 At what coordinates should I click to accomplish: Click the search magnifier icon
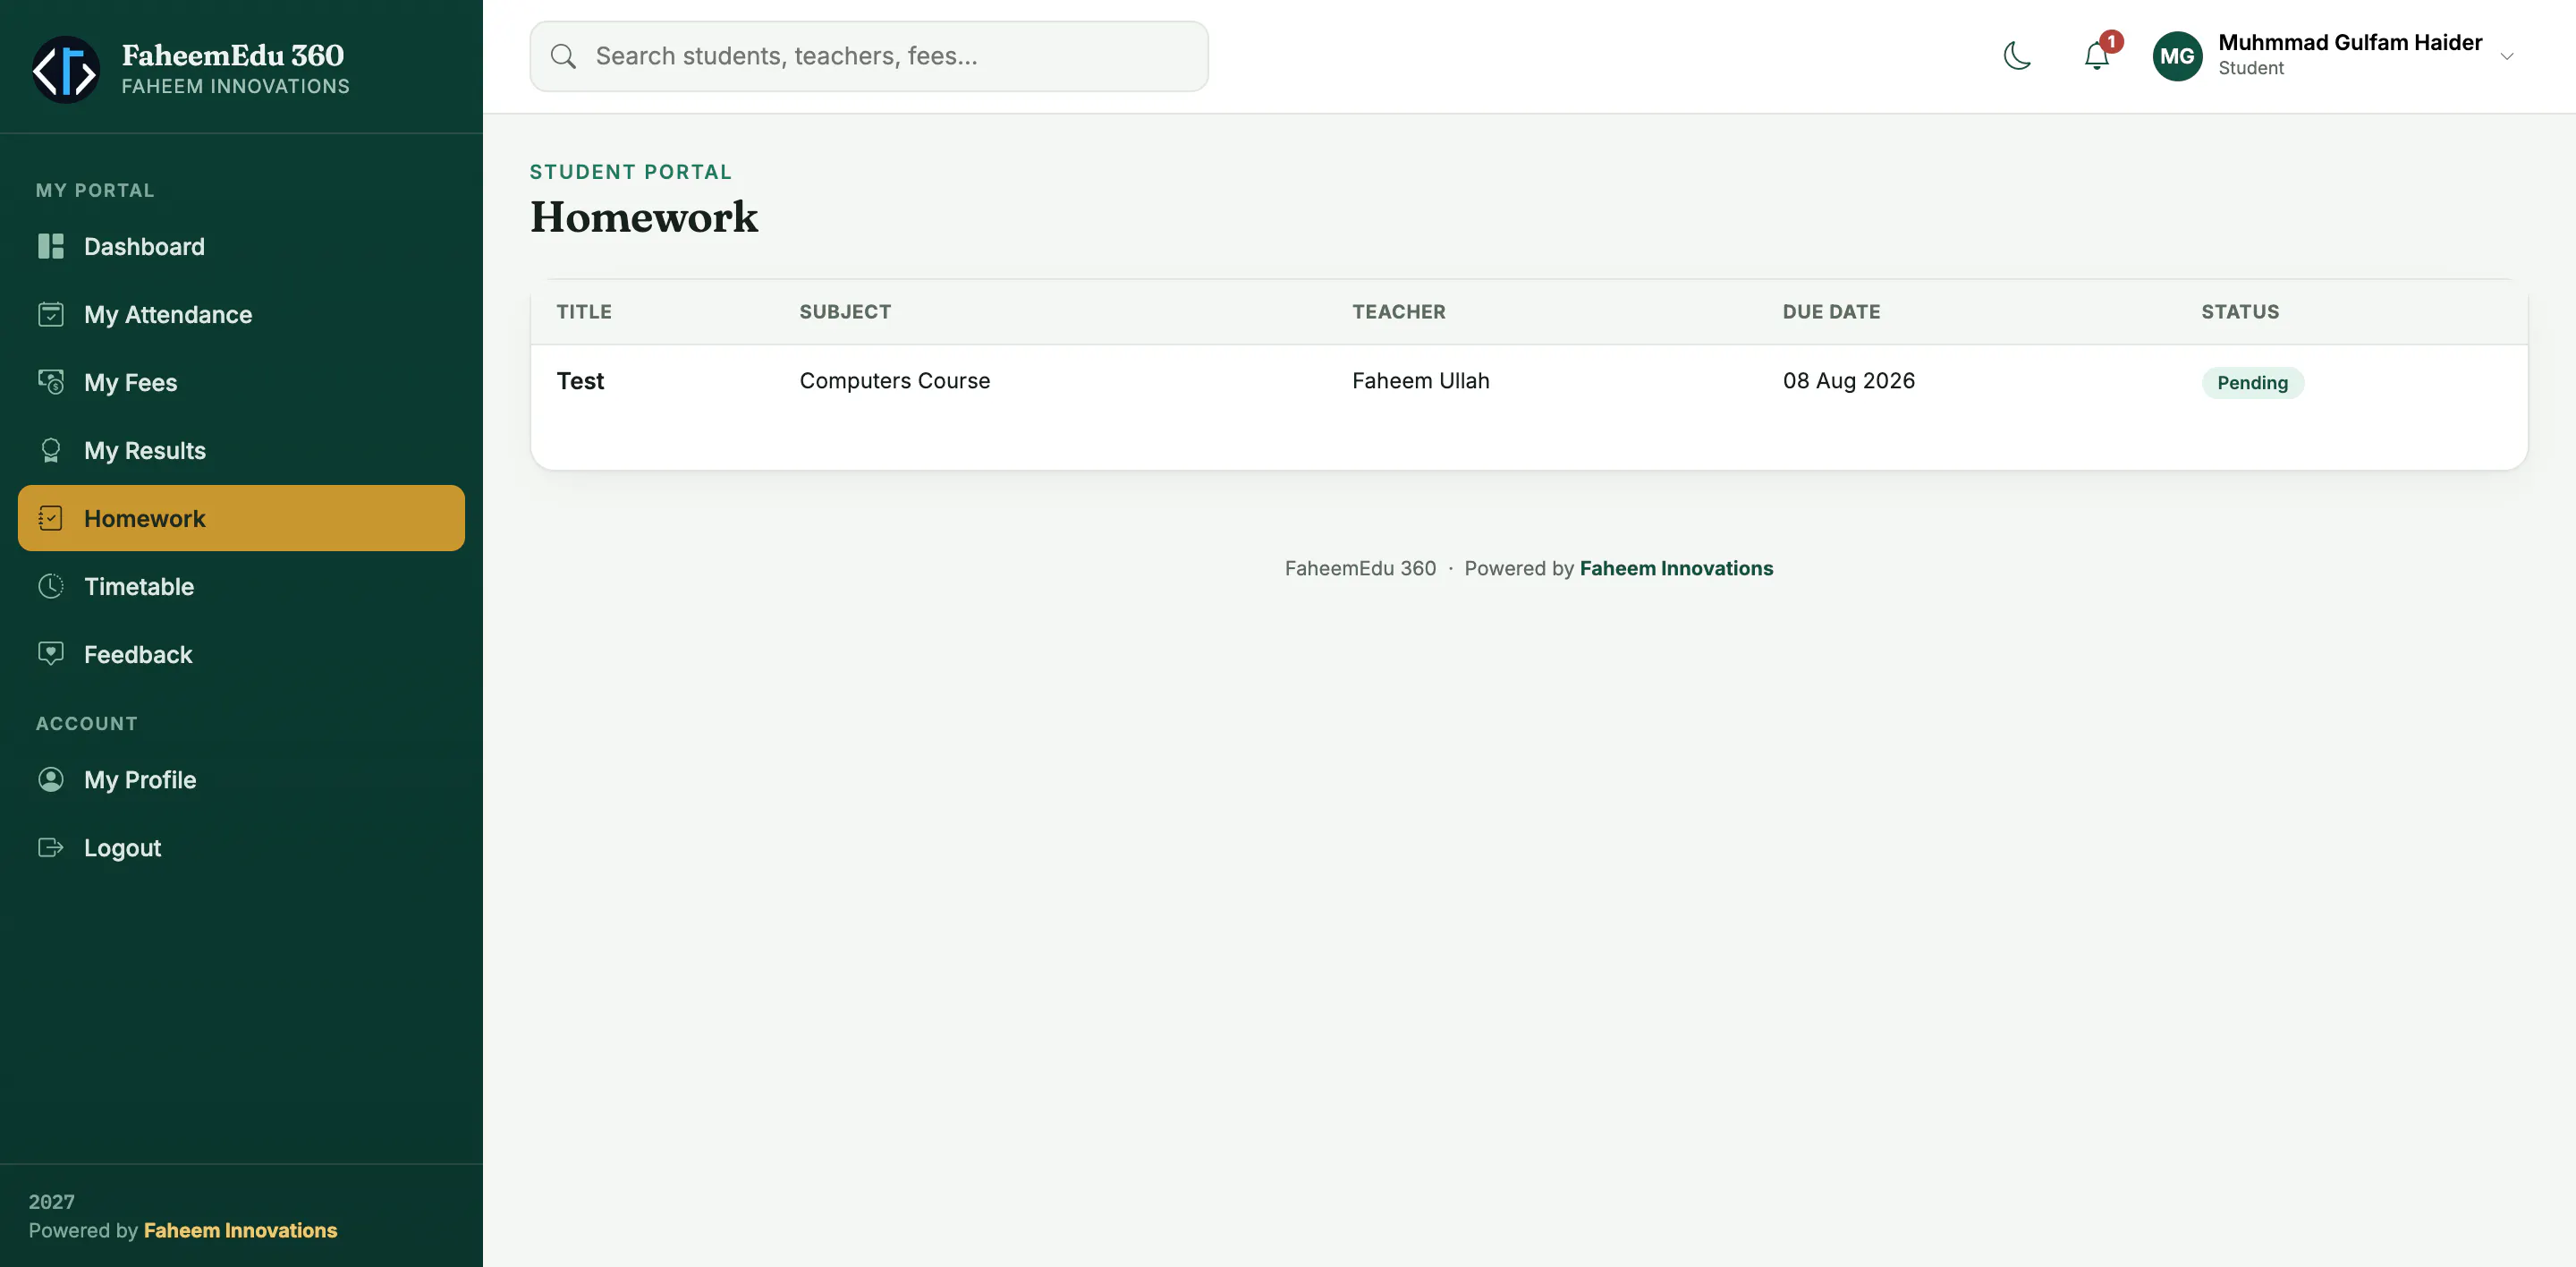click(x=564, y=56)
